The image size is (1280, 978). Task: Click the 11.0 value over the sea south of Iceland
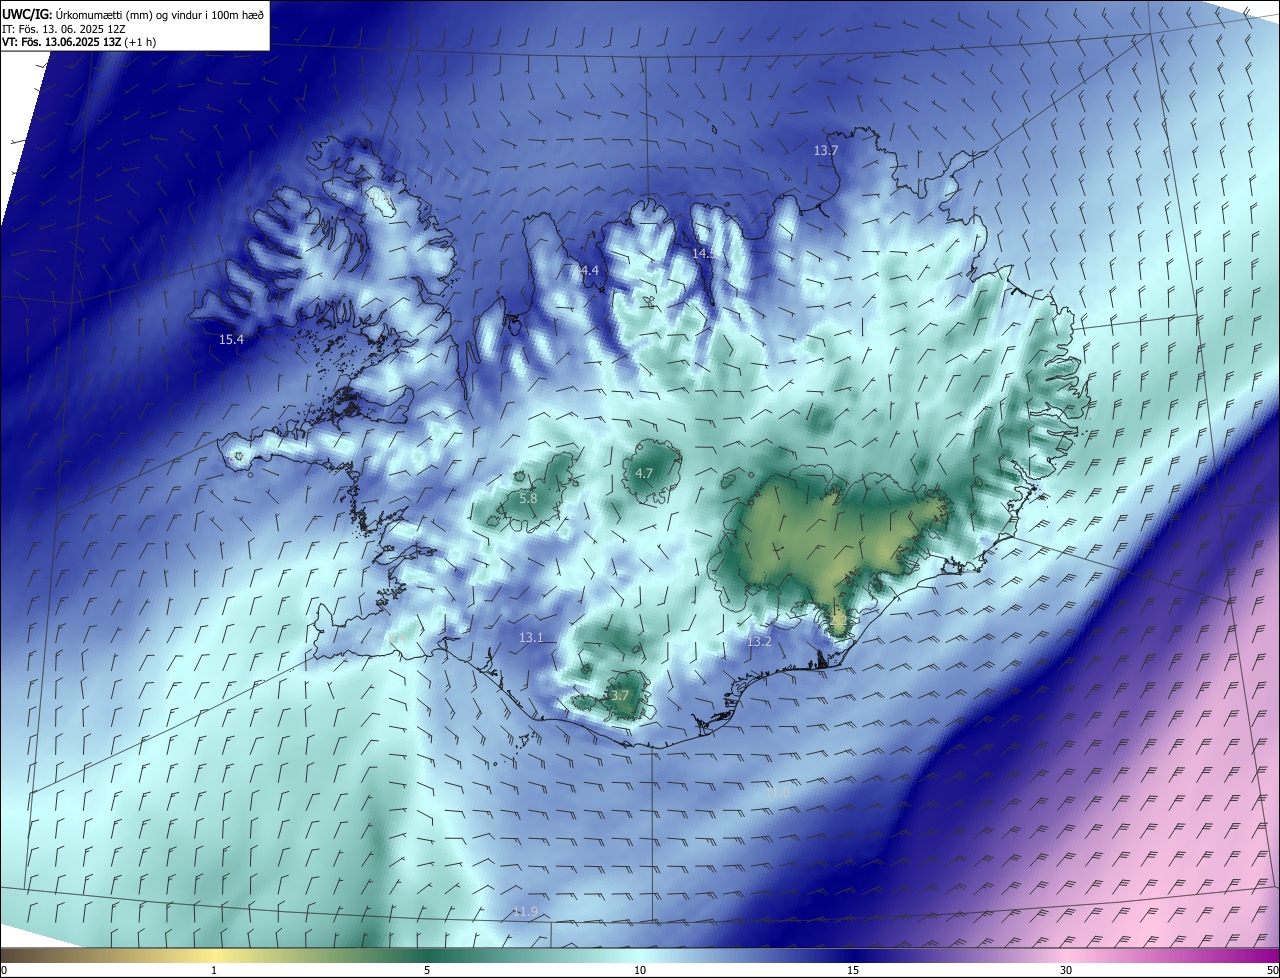[x=778, y=793]
